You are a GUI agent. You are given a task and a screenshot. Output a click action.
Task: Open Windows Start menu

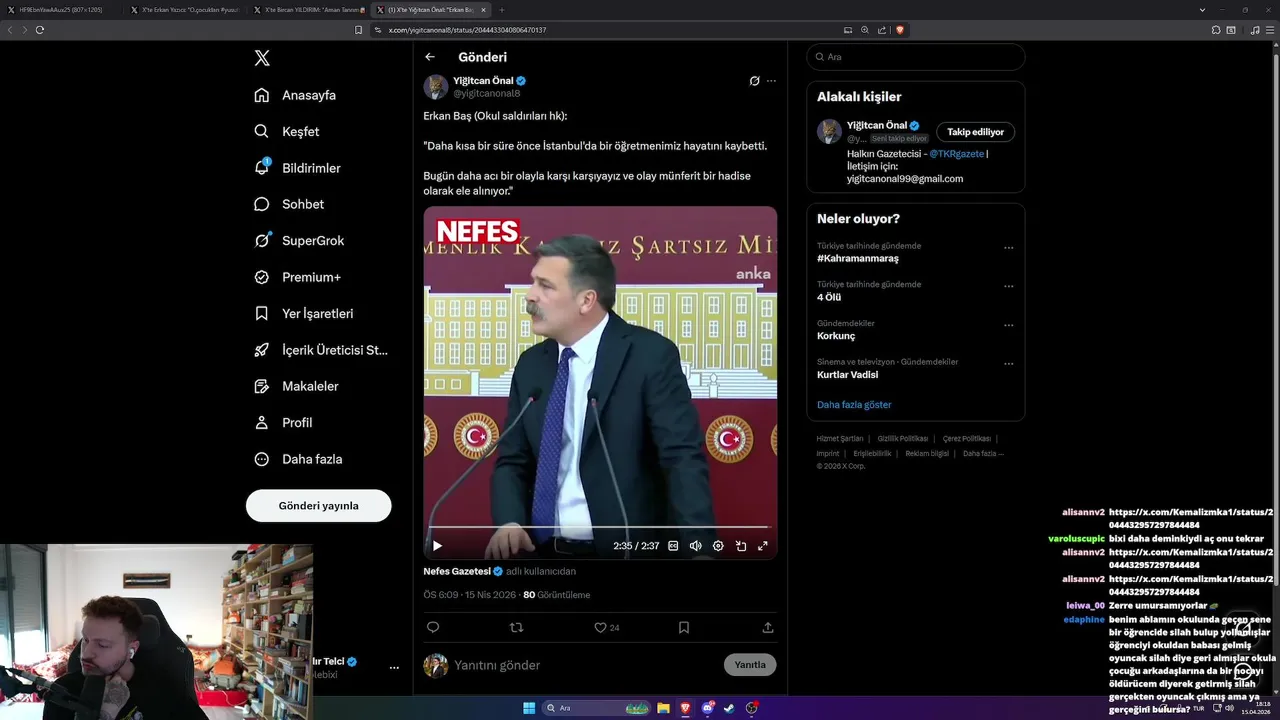pyautogui.click(x=529, y=708)
